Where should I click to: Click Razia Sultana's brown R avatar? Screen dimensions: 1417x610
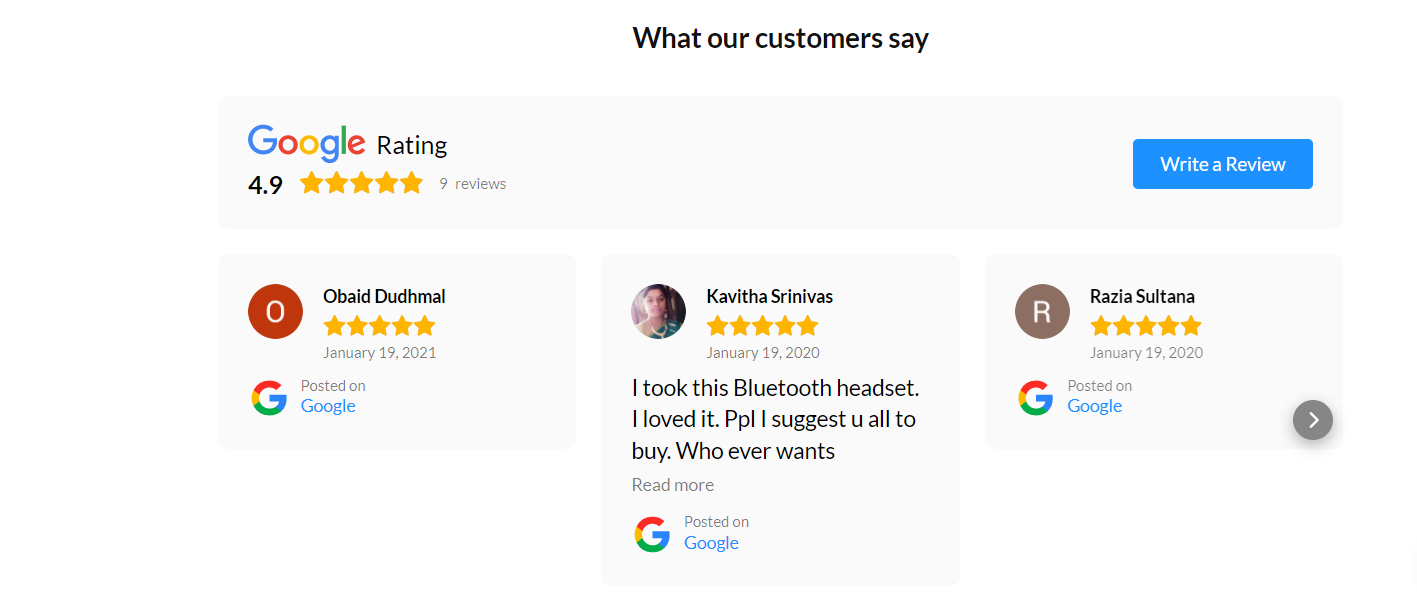(1042, 311)
